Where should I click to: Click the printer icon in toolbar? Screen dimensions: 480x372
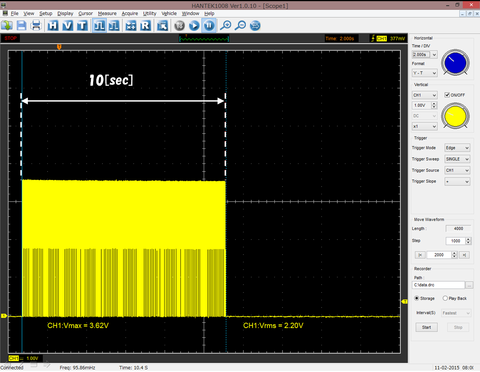pos(36,25)
